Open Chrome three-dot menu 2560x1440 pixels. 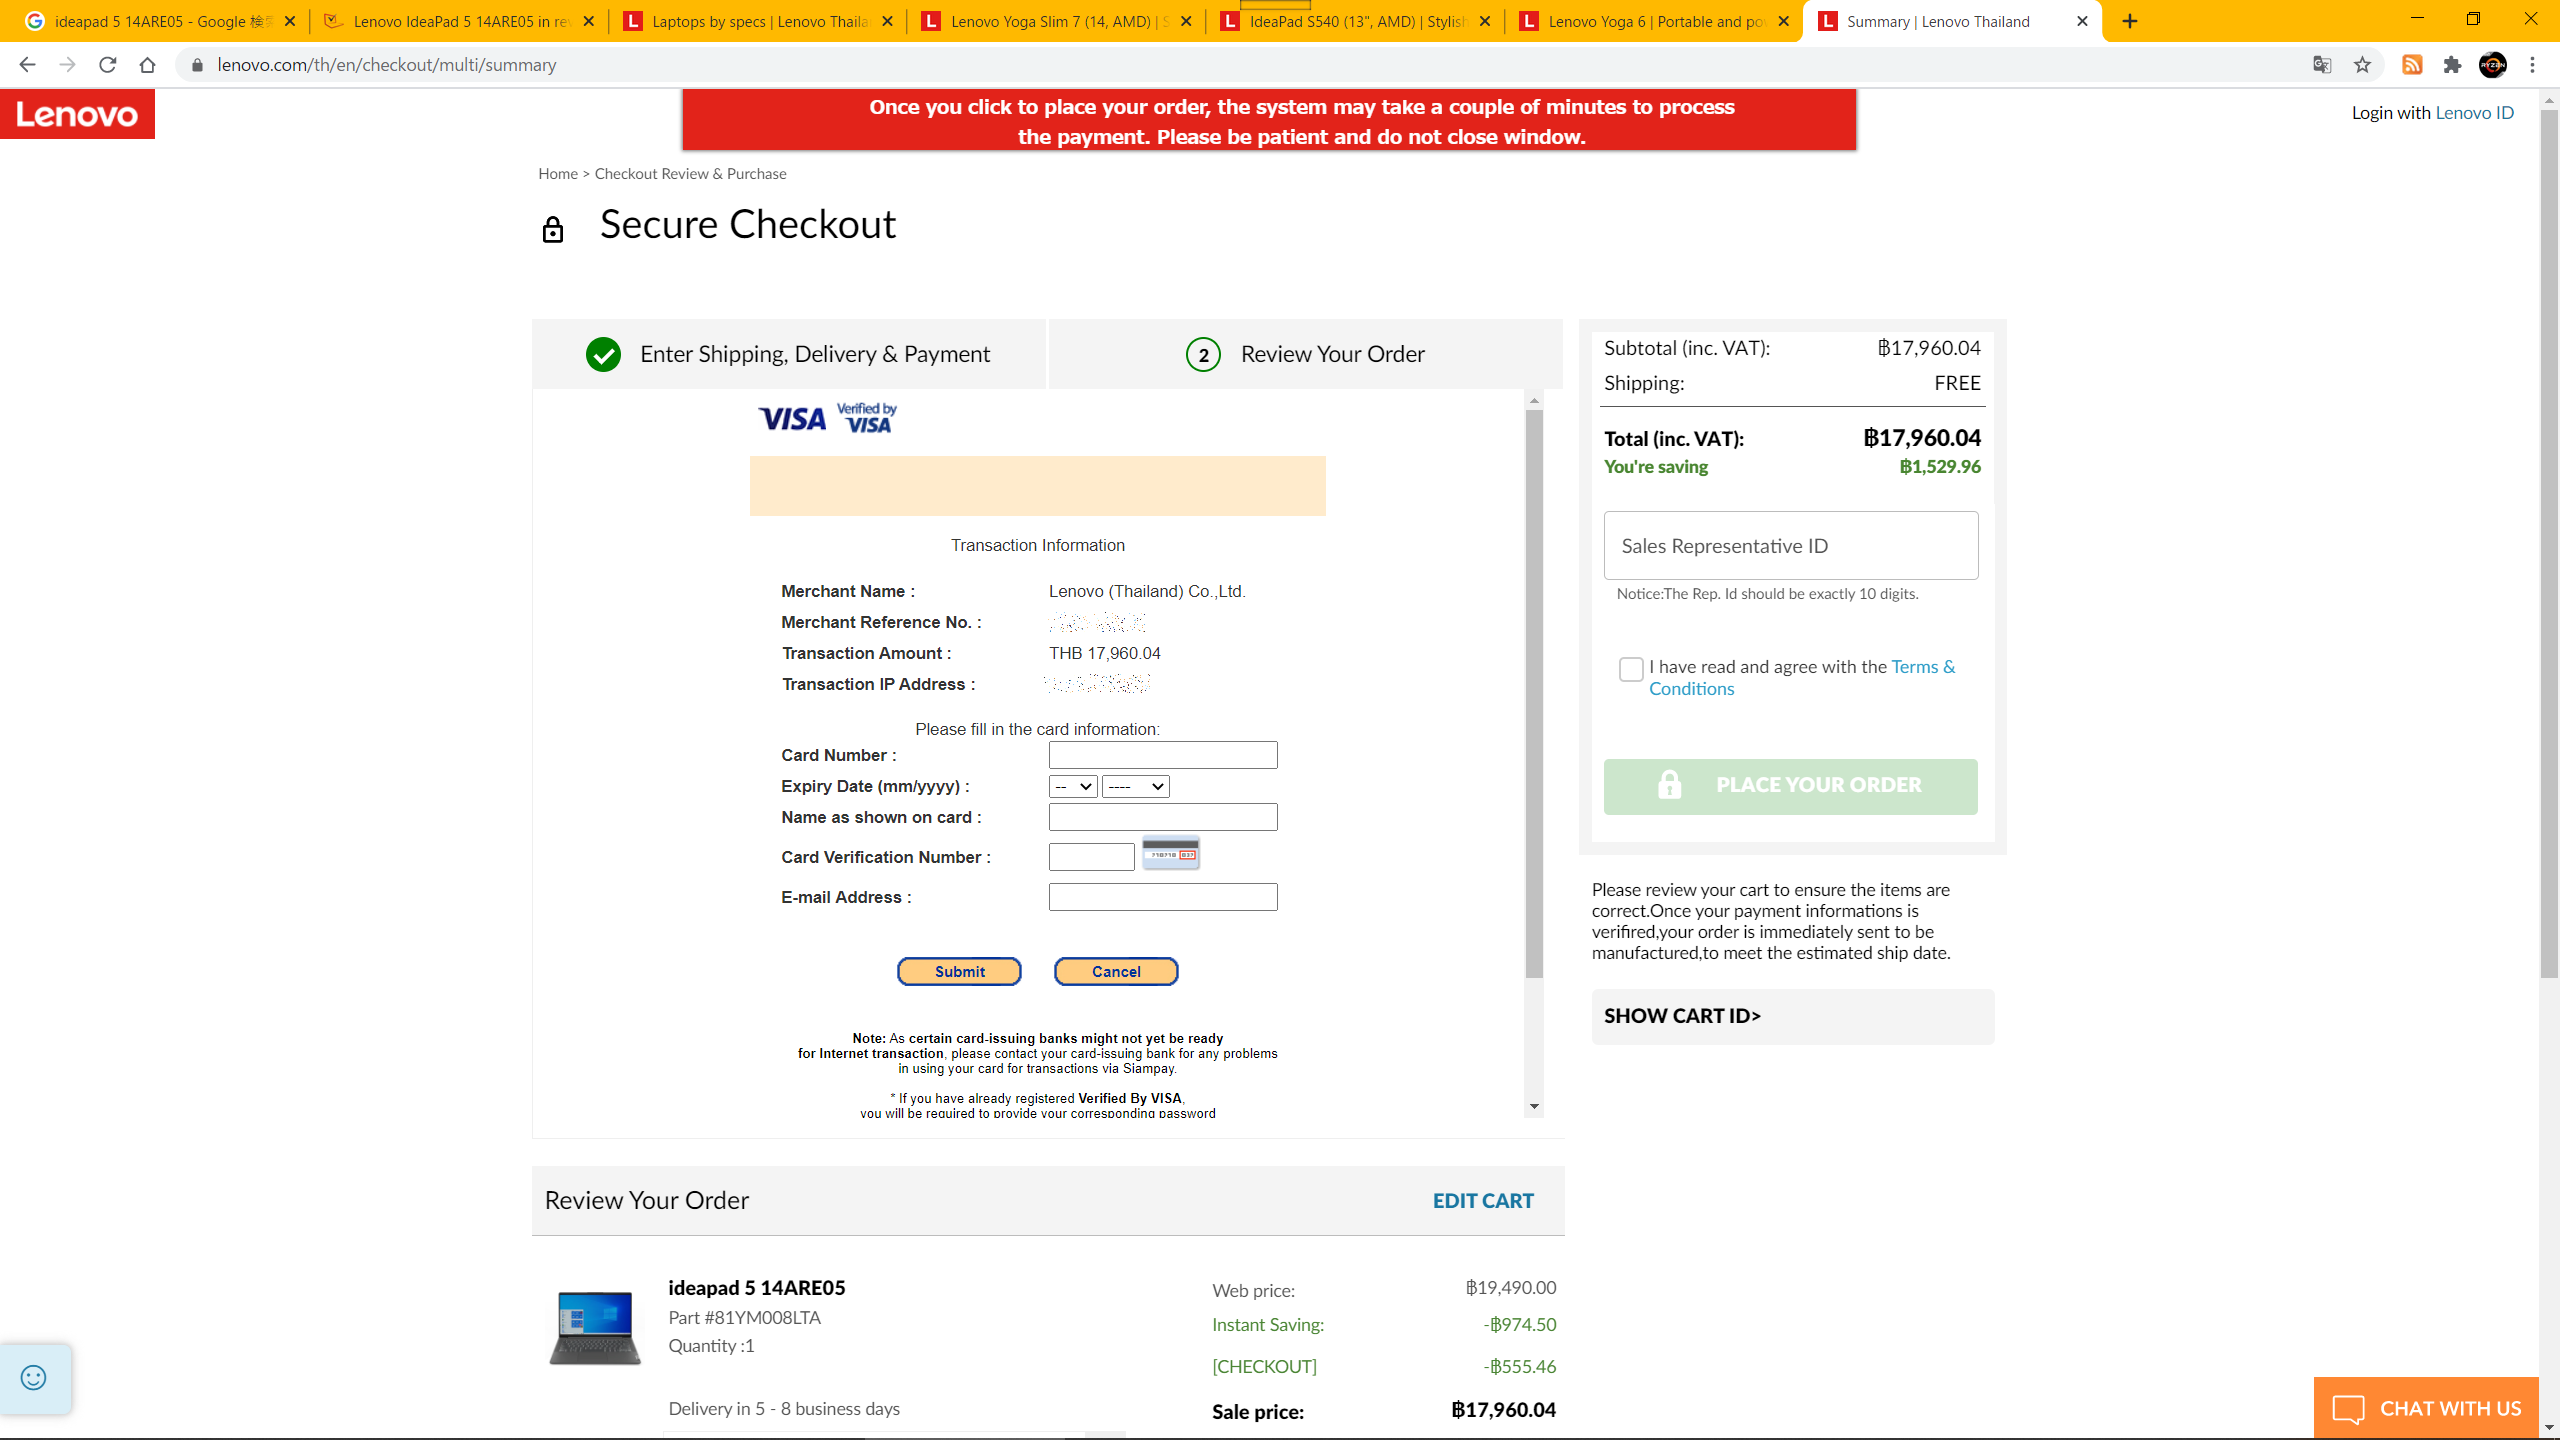(x=2532, y=65)
